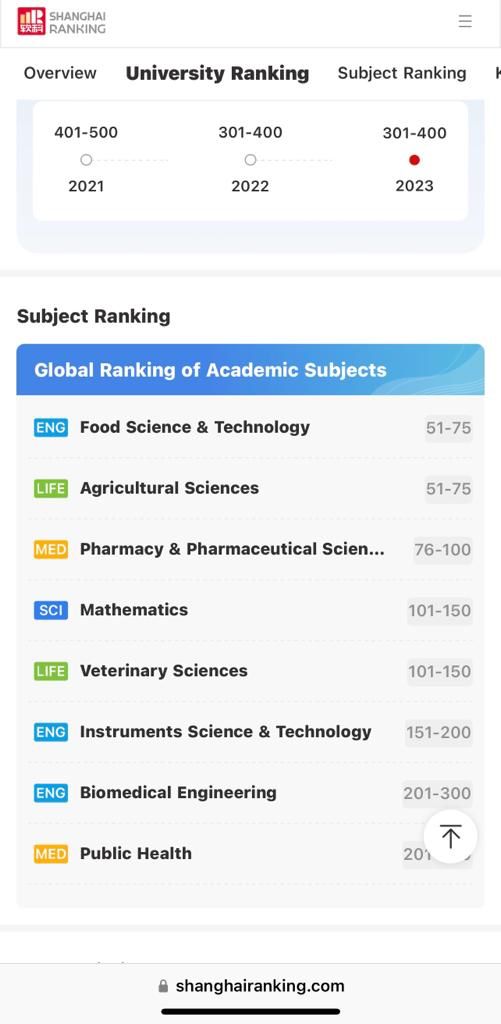
Task: Open Agricultural Sciences subject ranking
Action: pos(250,488)
